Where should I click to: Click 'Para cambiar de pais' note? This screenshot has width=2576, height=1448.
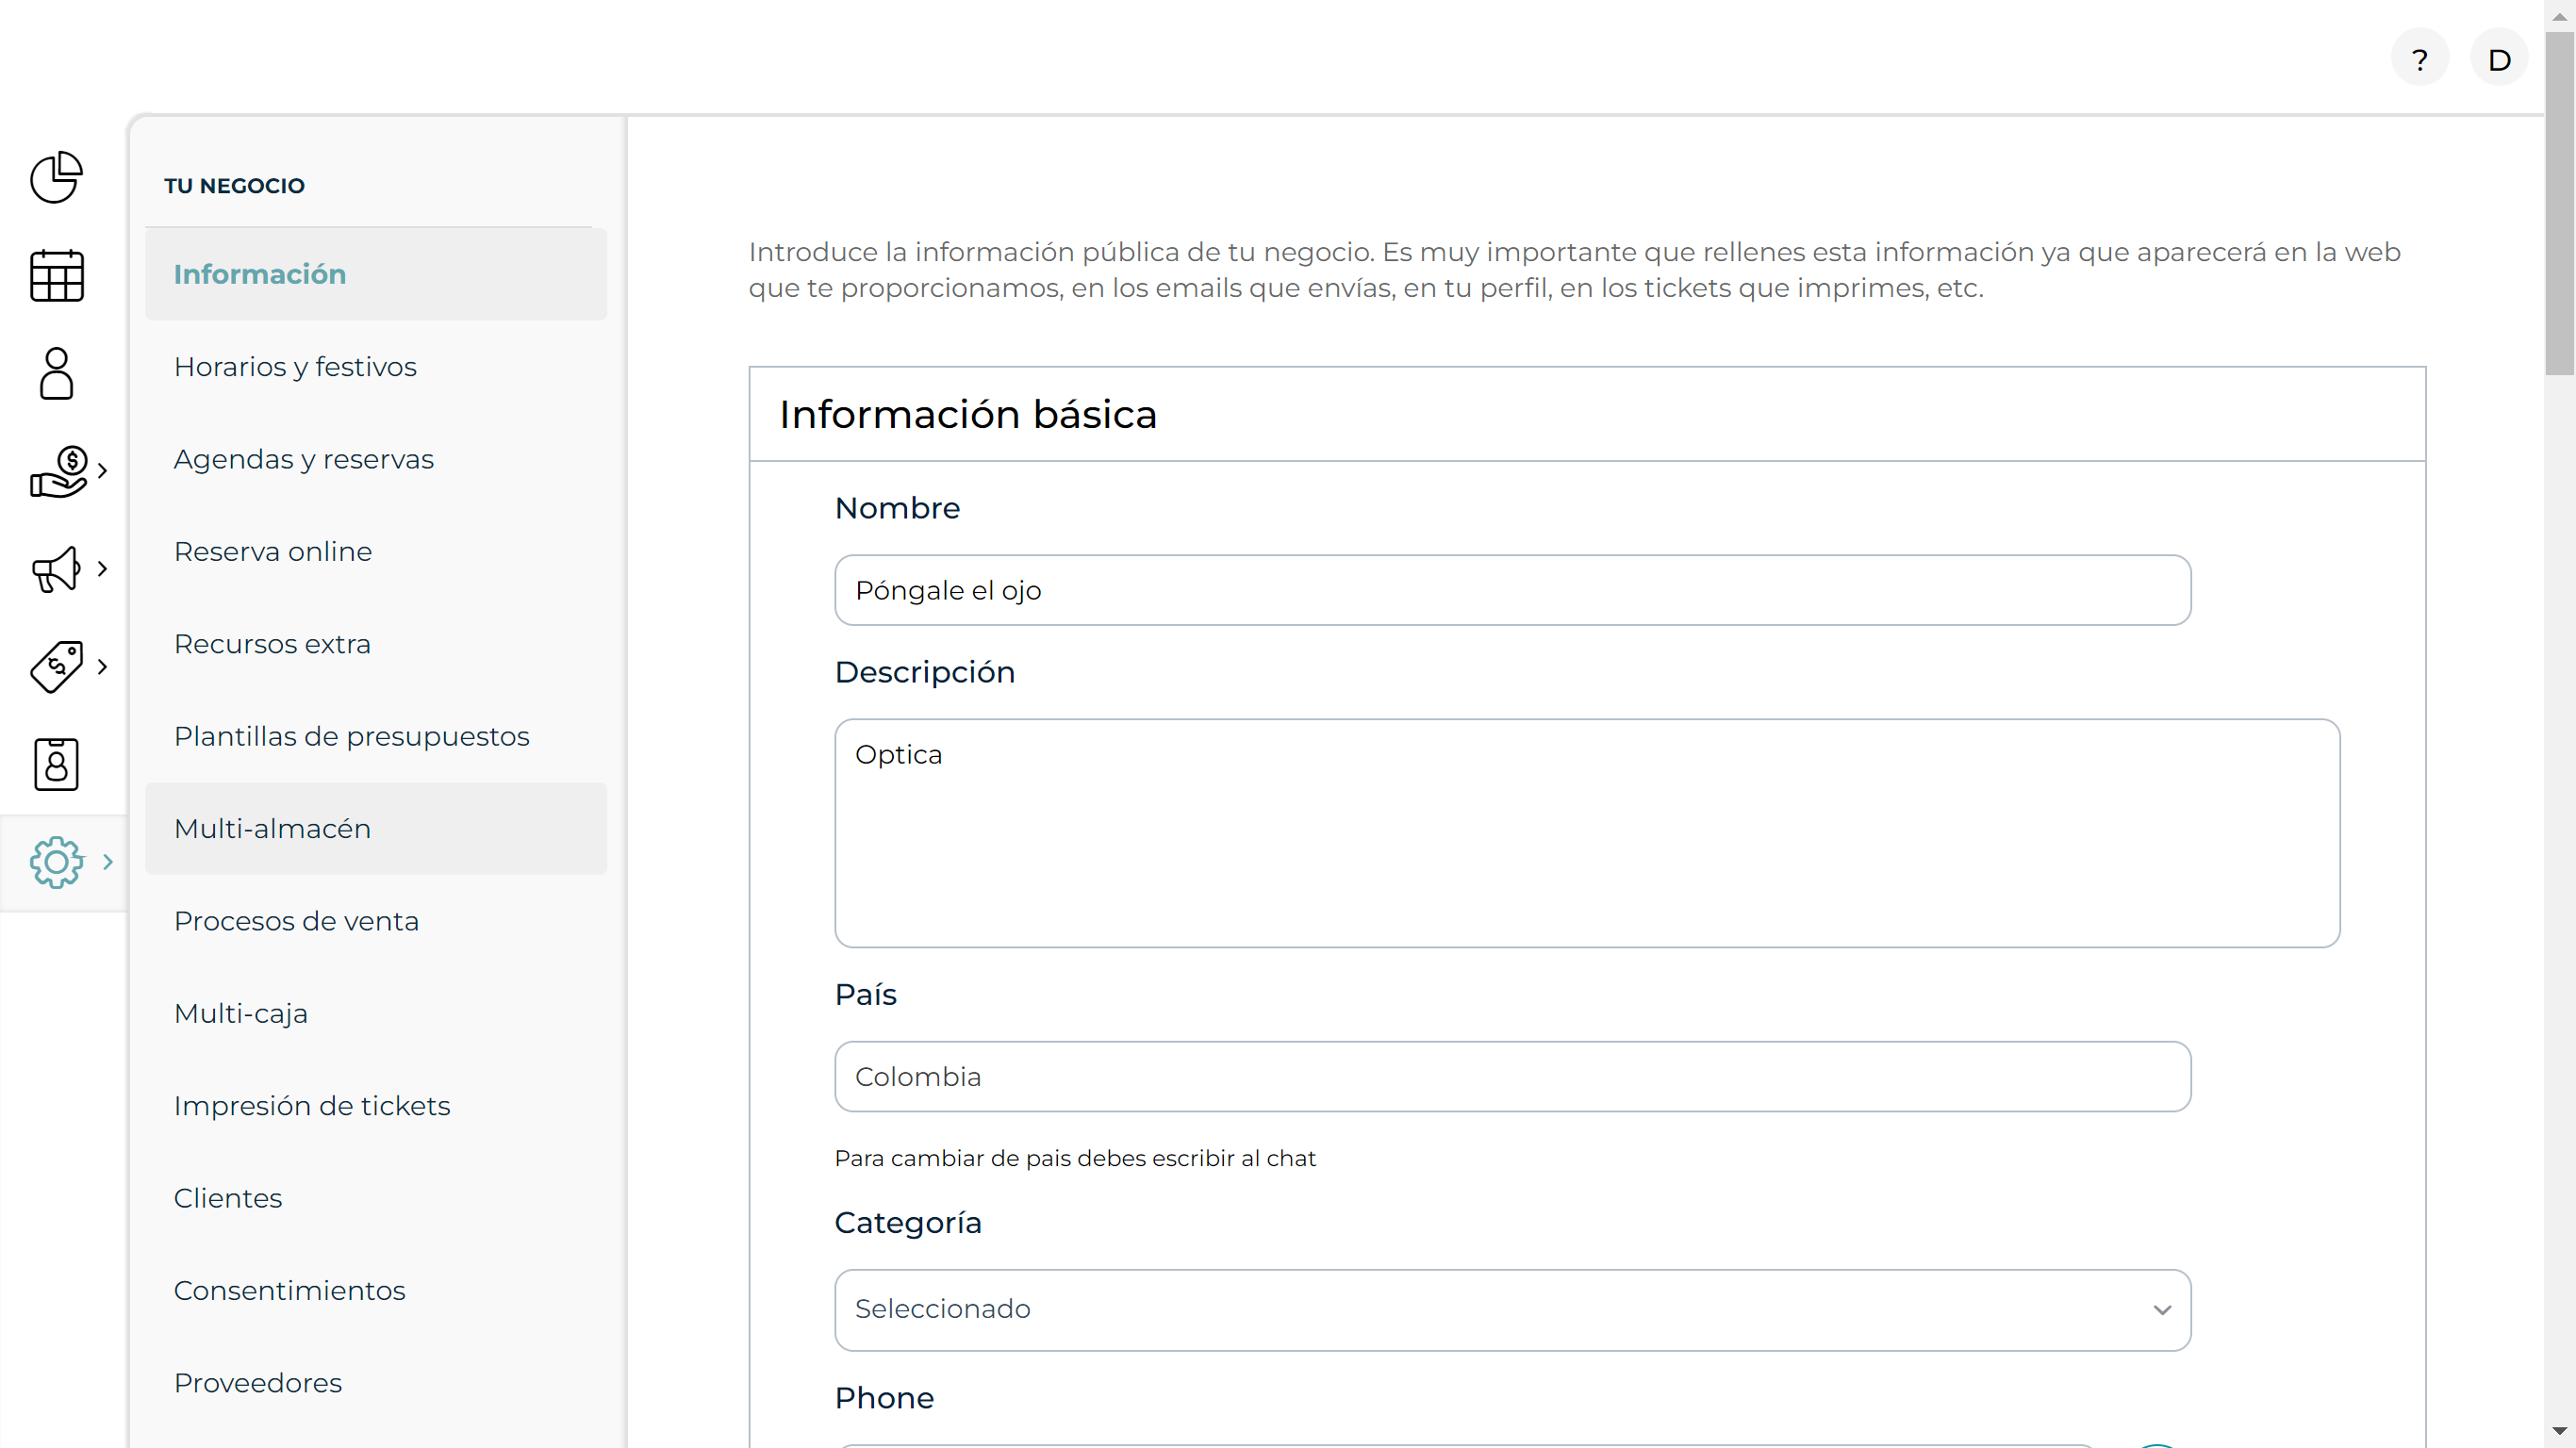pos(1075,1158)
